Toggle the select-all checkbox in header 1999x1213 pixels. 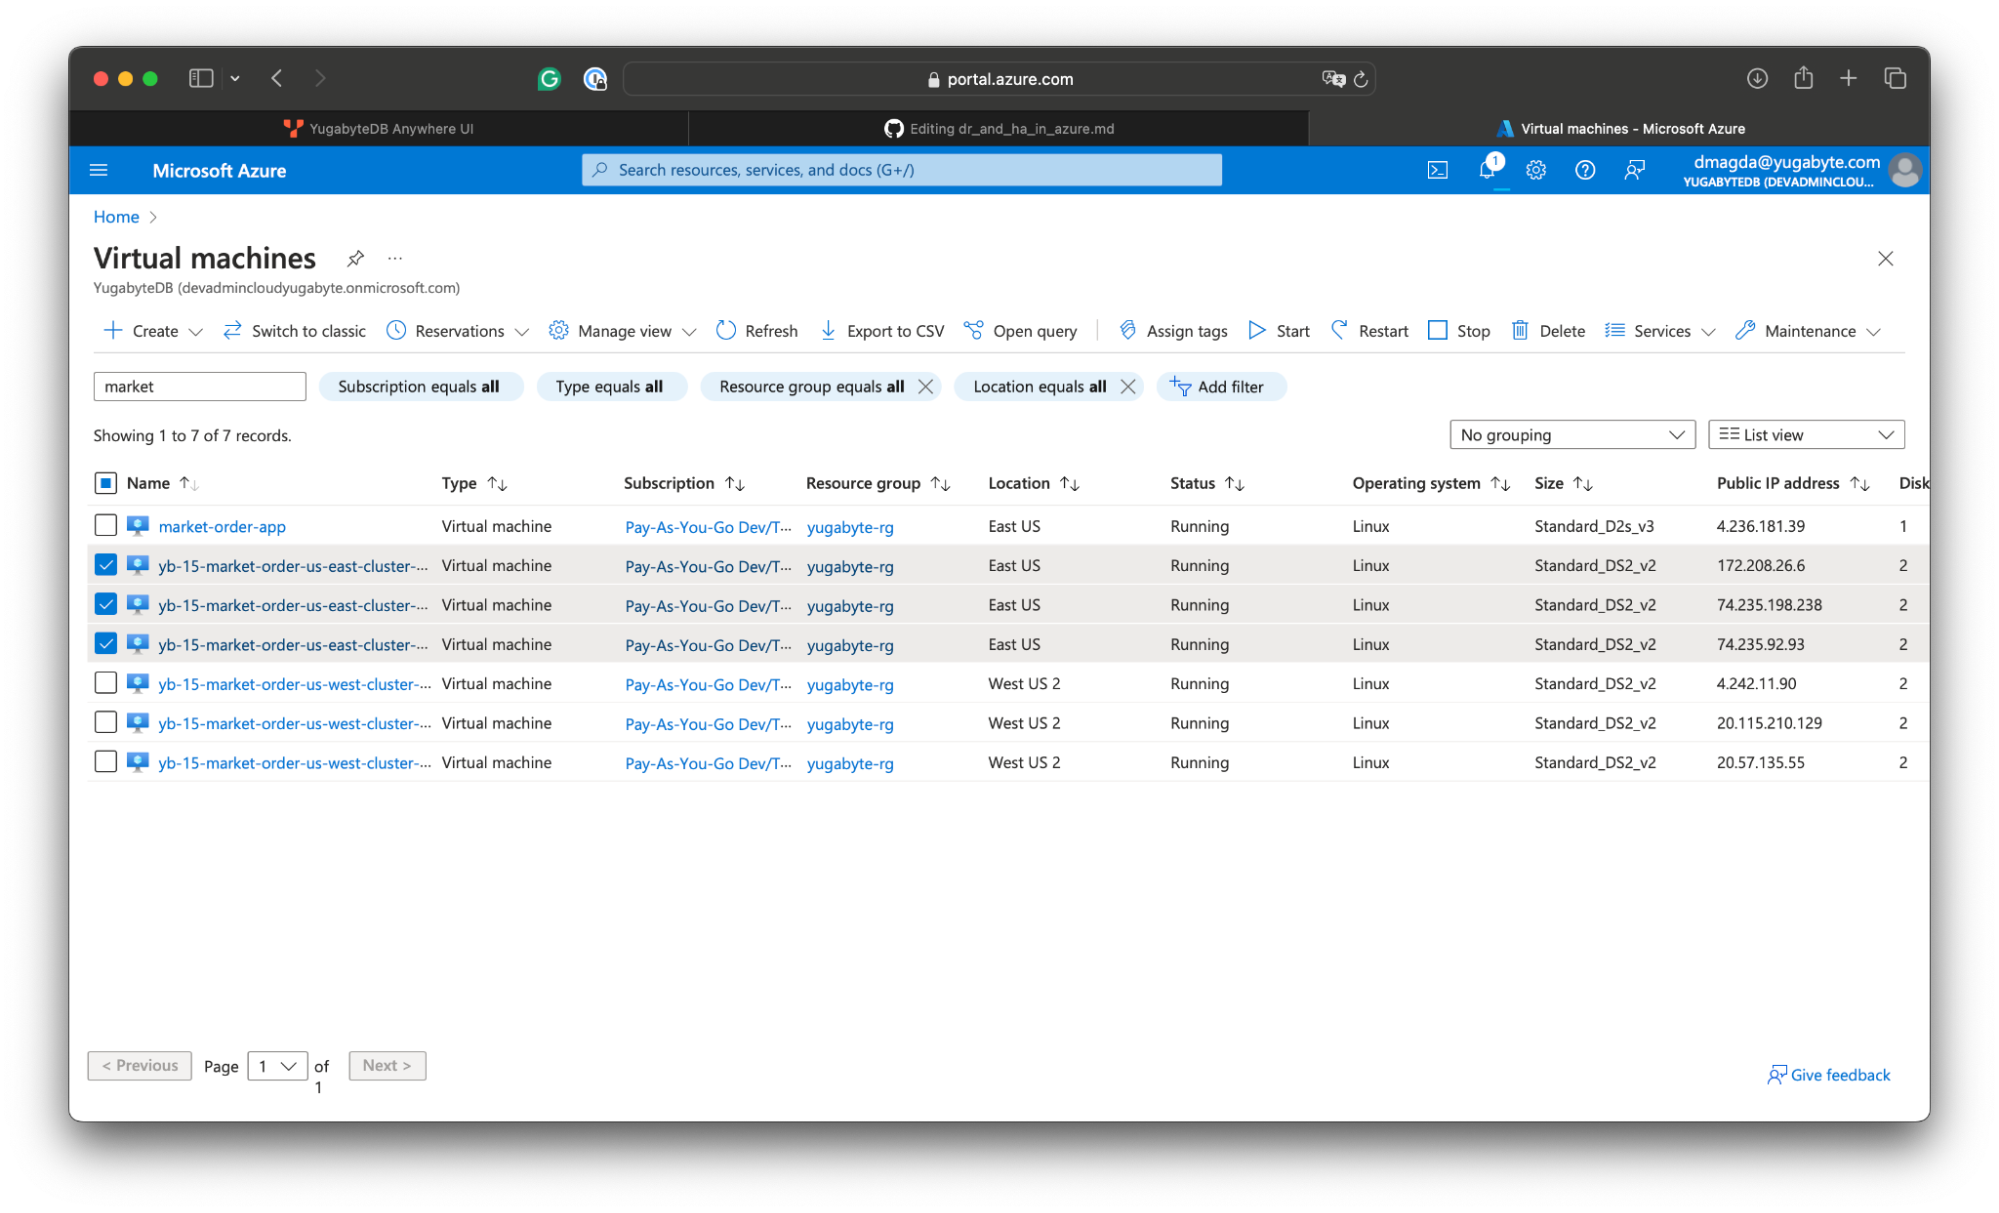(x=106, y=483)
